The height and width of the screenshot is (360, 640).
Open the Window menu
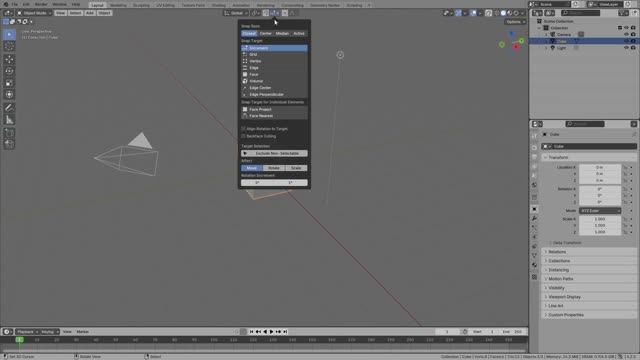tap(60, 4)
